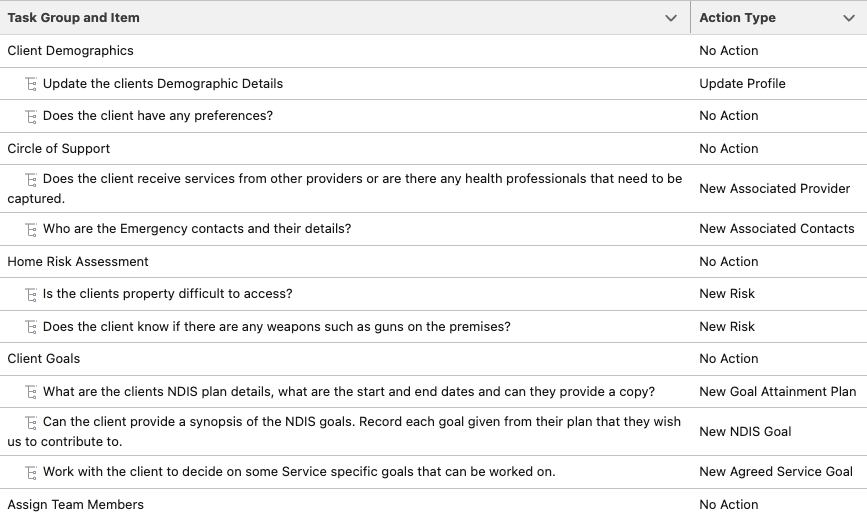Click the New NDIS Goal action cell

(x=745, y=432)
